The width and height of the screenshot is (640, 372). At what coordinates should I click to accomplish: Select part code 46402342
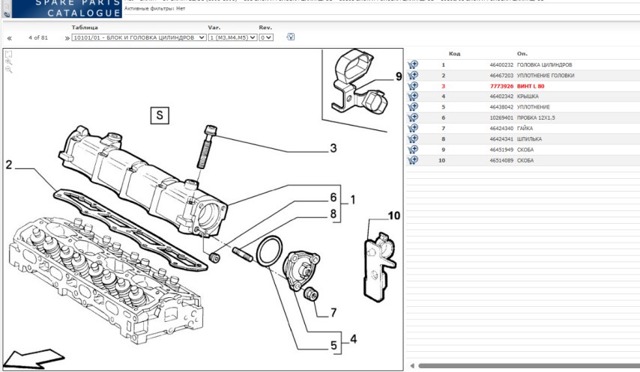point(501,96)
